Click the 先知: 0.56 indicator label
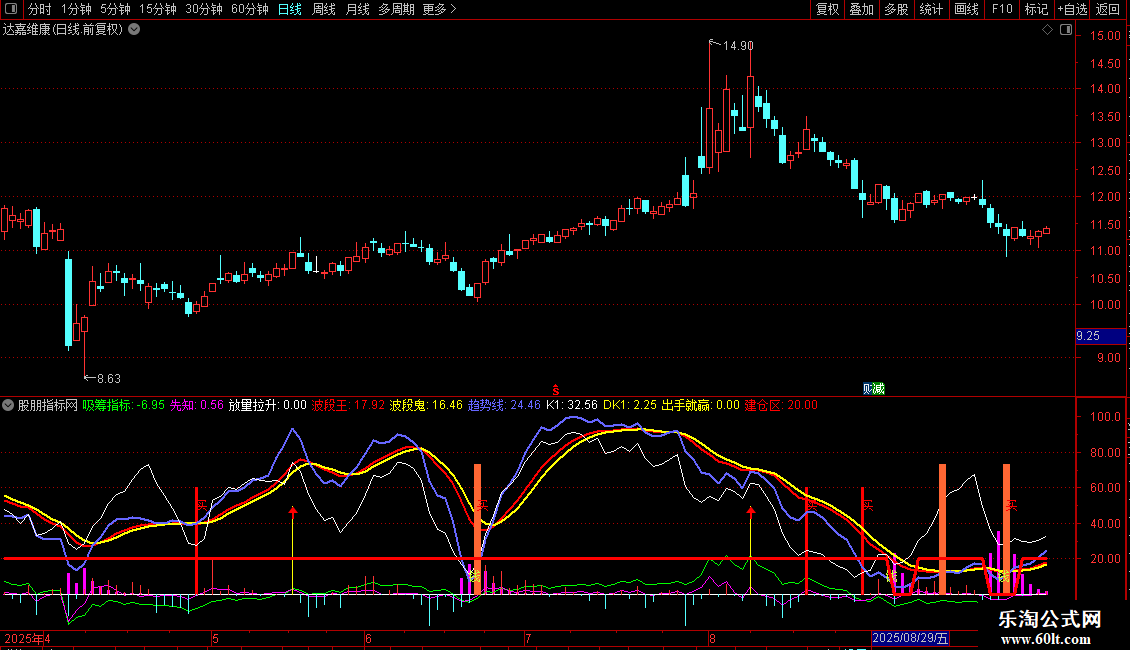The width and height of the screenshot is (1130, 650). 196,405
